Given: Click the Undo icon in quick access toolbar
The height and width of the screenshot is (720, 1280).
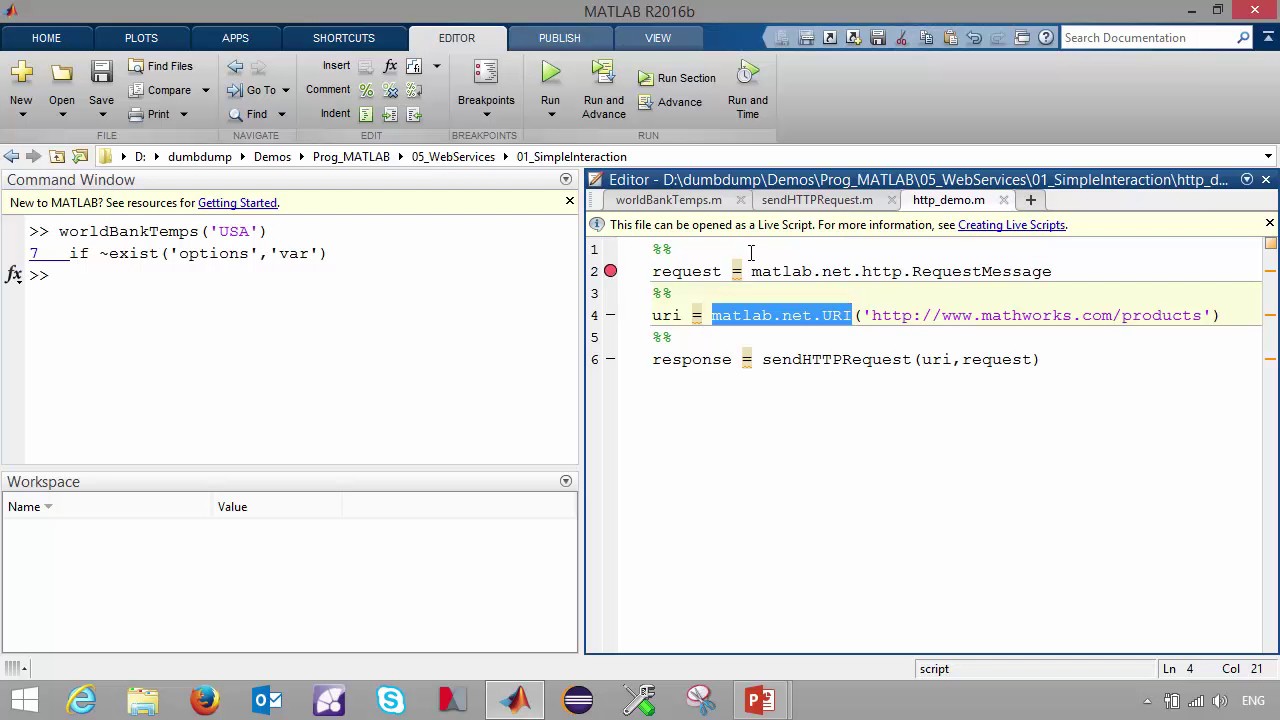Looking at the screenshot, I should click(974, 38).
